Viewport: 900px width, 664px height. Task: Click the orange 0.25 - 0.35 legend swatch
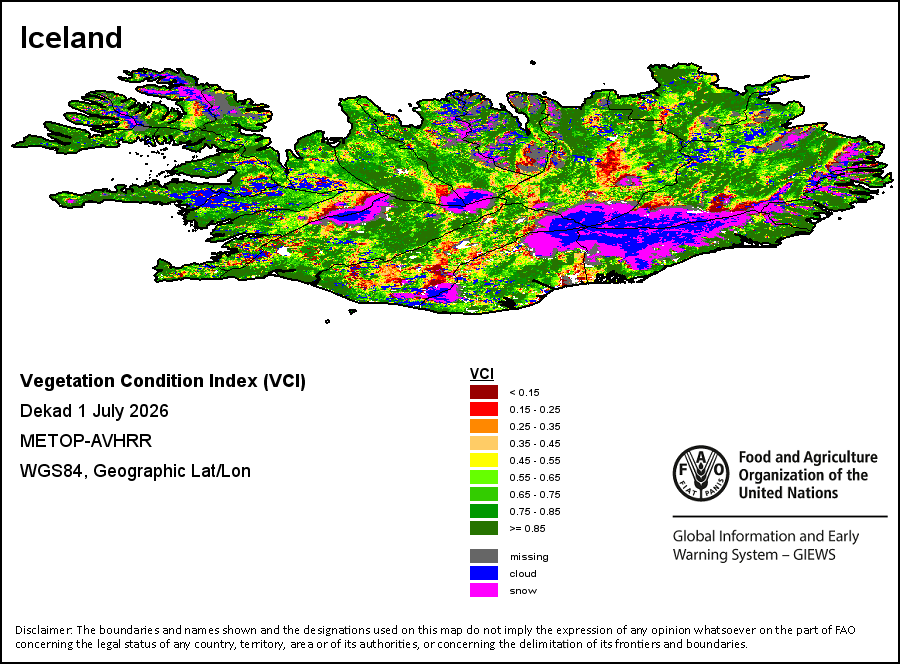(484, 426)
